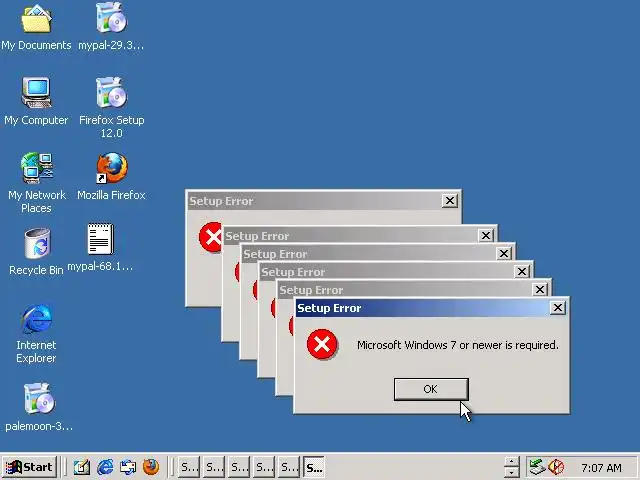
Task: Click the red error icon in front dialog
Action: [x=322, y=344]
